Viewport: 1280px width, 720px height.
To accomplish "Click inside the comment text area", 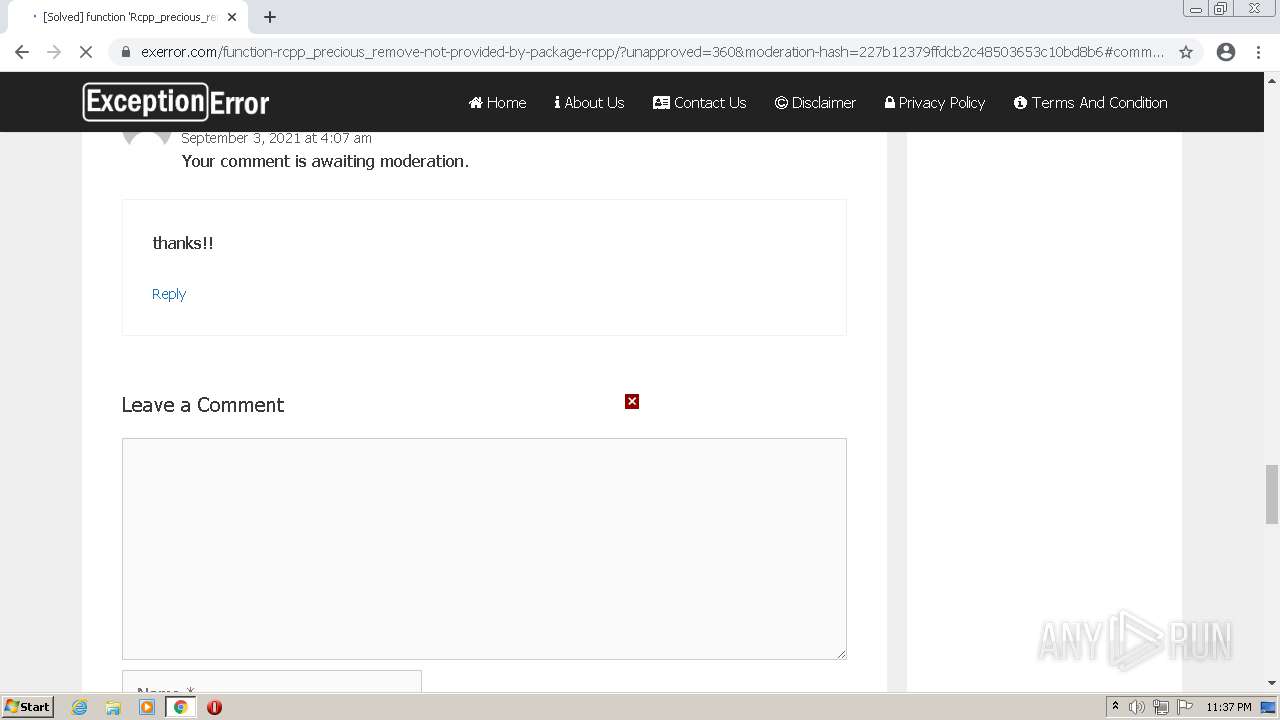I will pyautogui.click(x=484, y=548).
